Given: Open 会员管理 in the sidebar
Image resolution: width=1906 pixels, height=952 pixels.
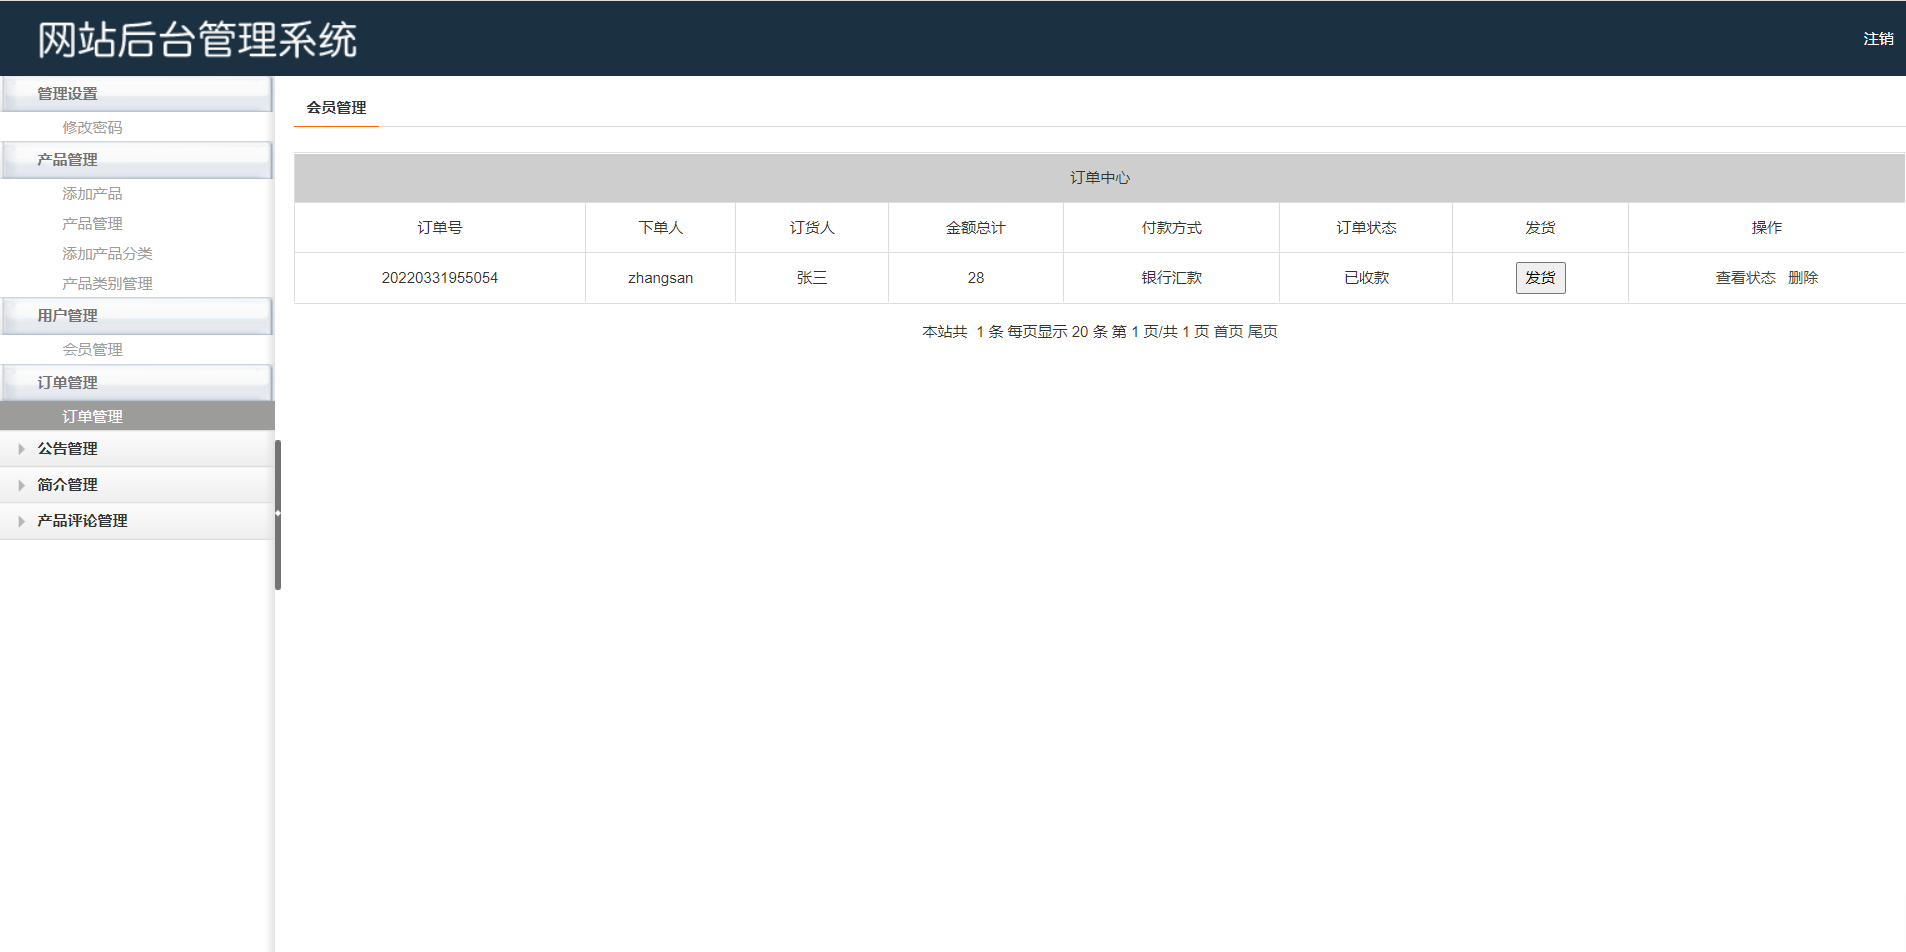Looking at the screenshot, I should pyautogui.click(x=92, y=349).
